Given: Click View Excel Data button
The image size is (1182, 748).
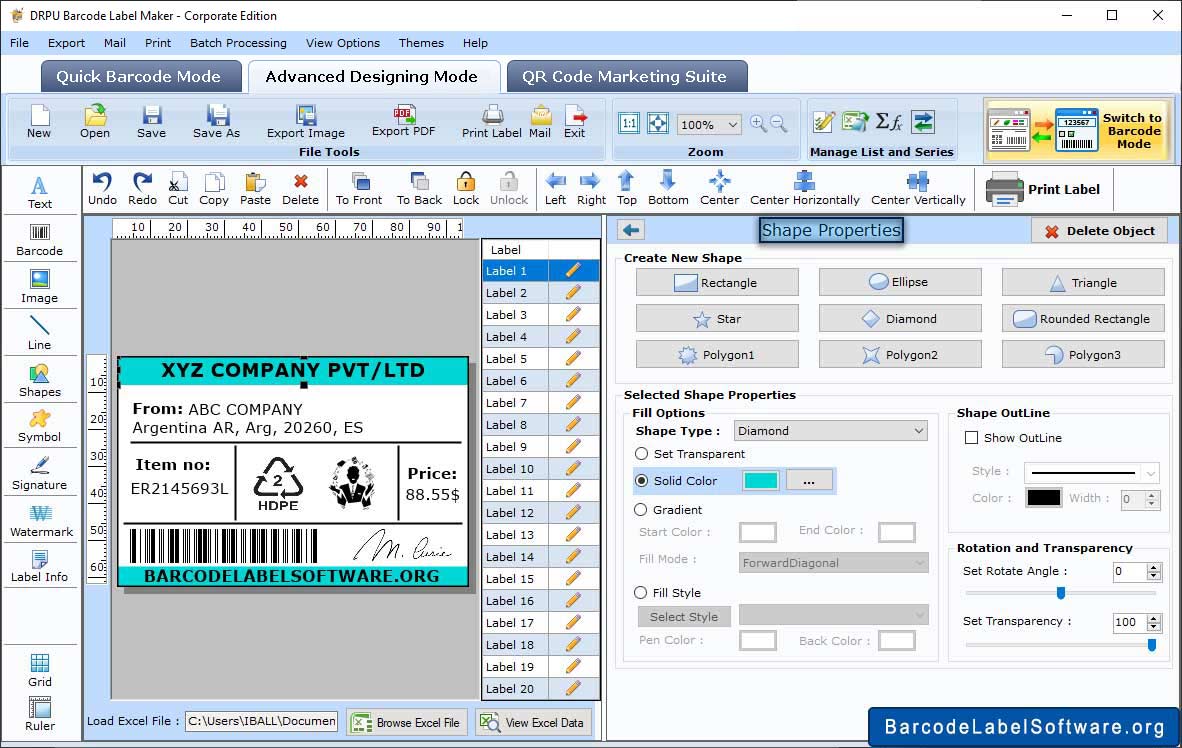Looking at the screenshot, I should click(533, 722).
